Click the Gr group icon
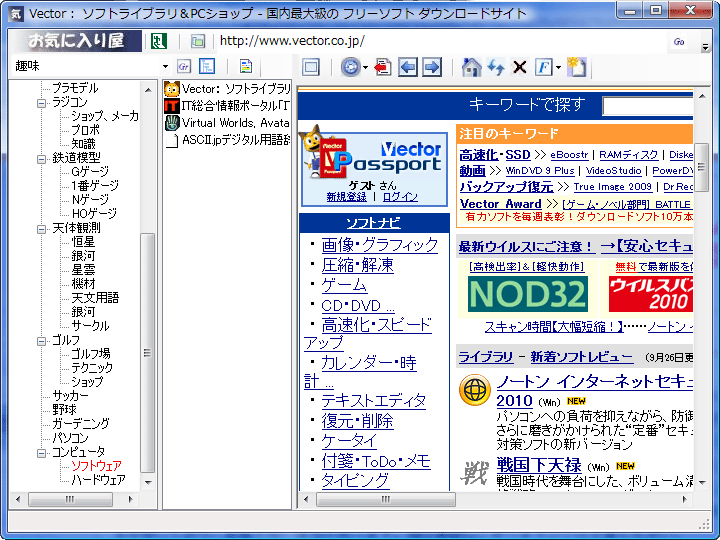Image resolution: width=720 pixels, height=540 pixels. coord(184,67)
